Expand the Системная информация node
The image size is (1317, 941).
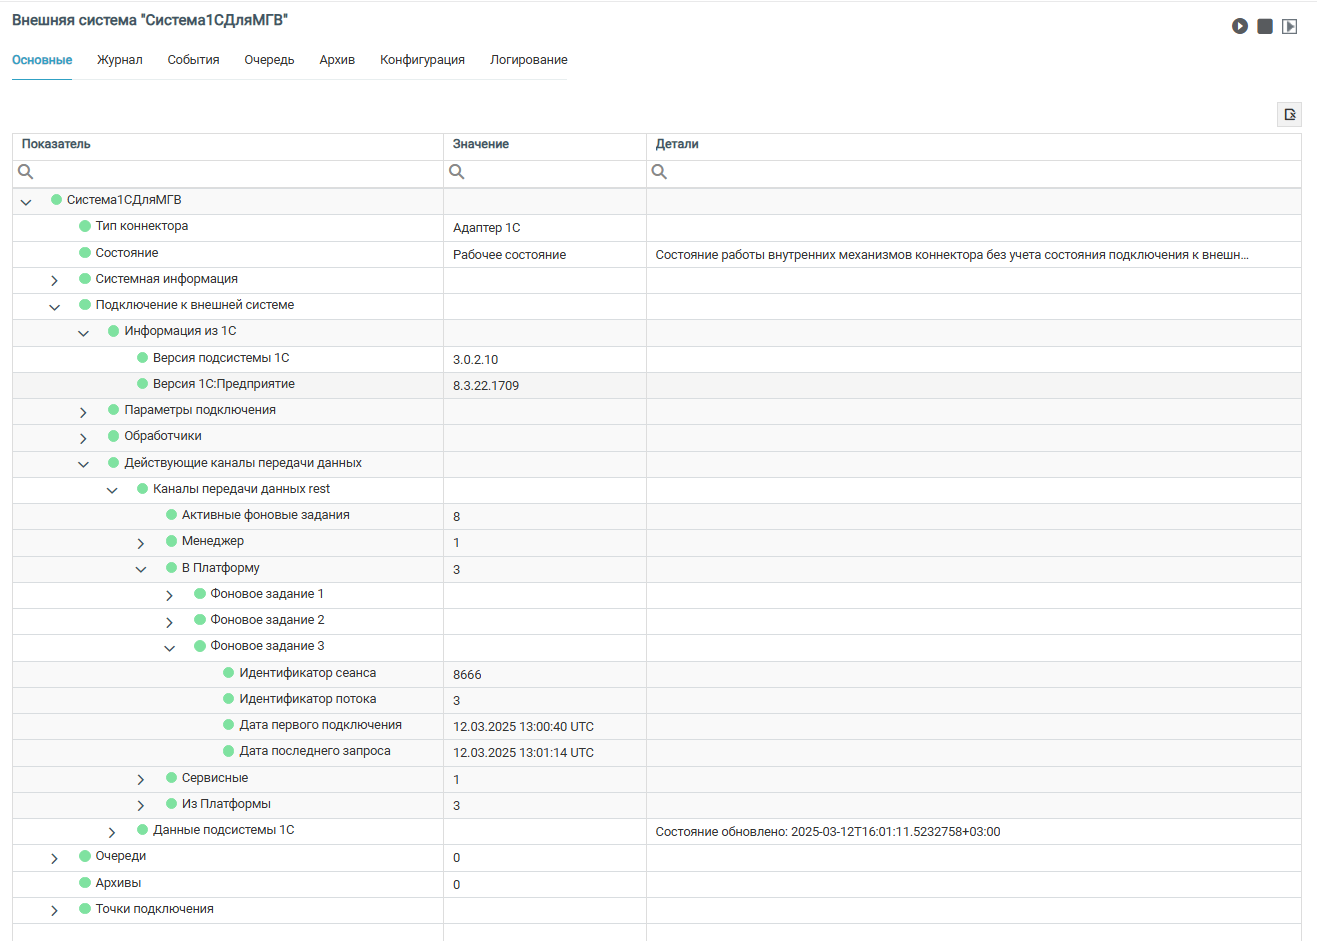coord(55,280)
